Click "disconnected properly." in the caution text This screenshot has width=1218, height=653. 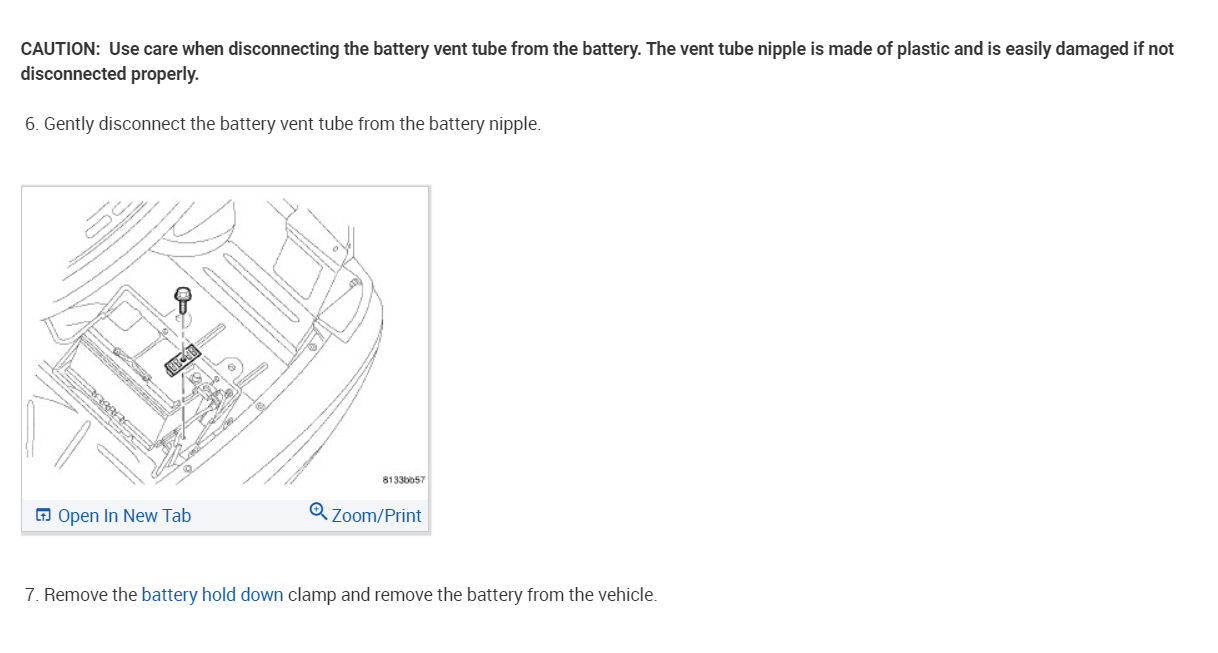(x=110, y=74)
